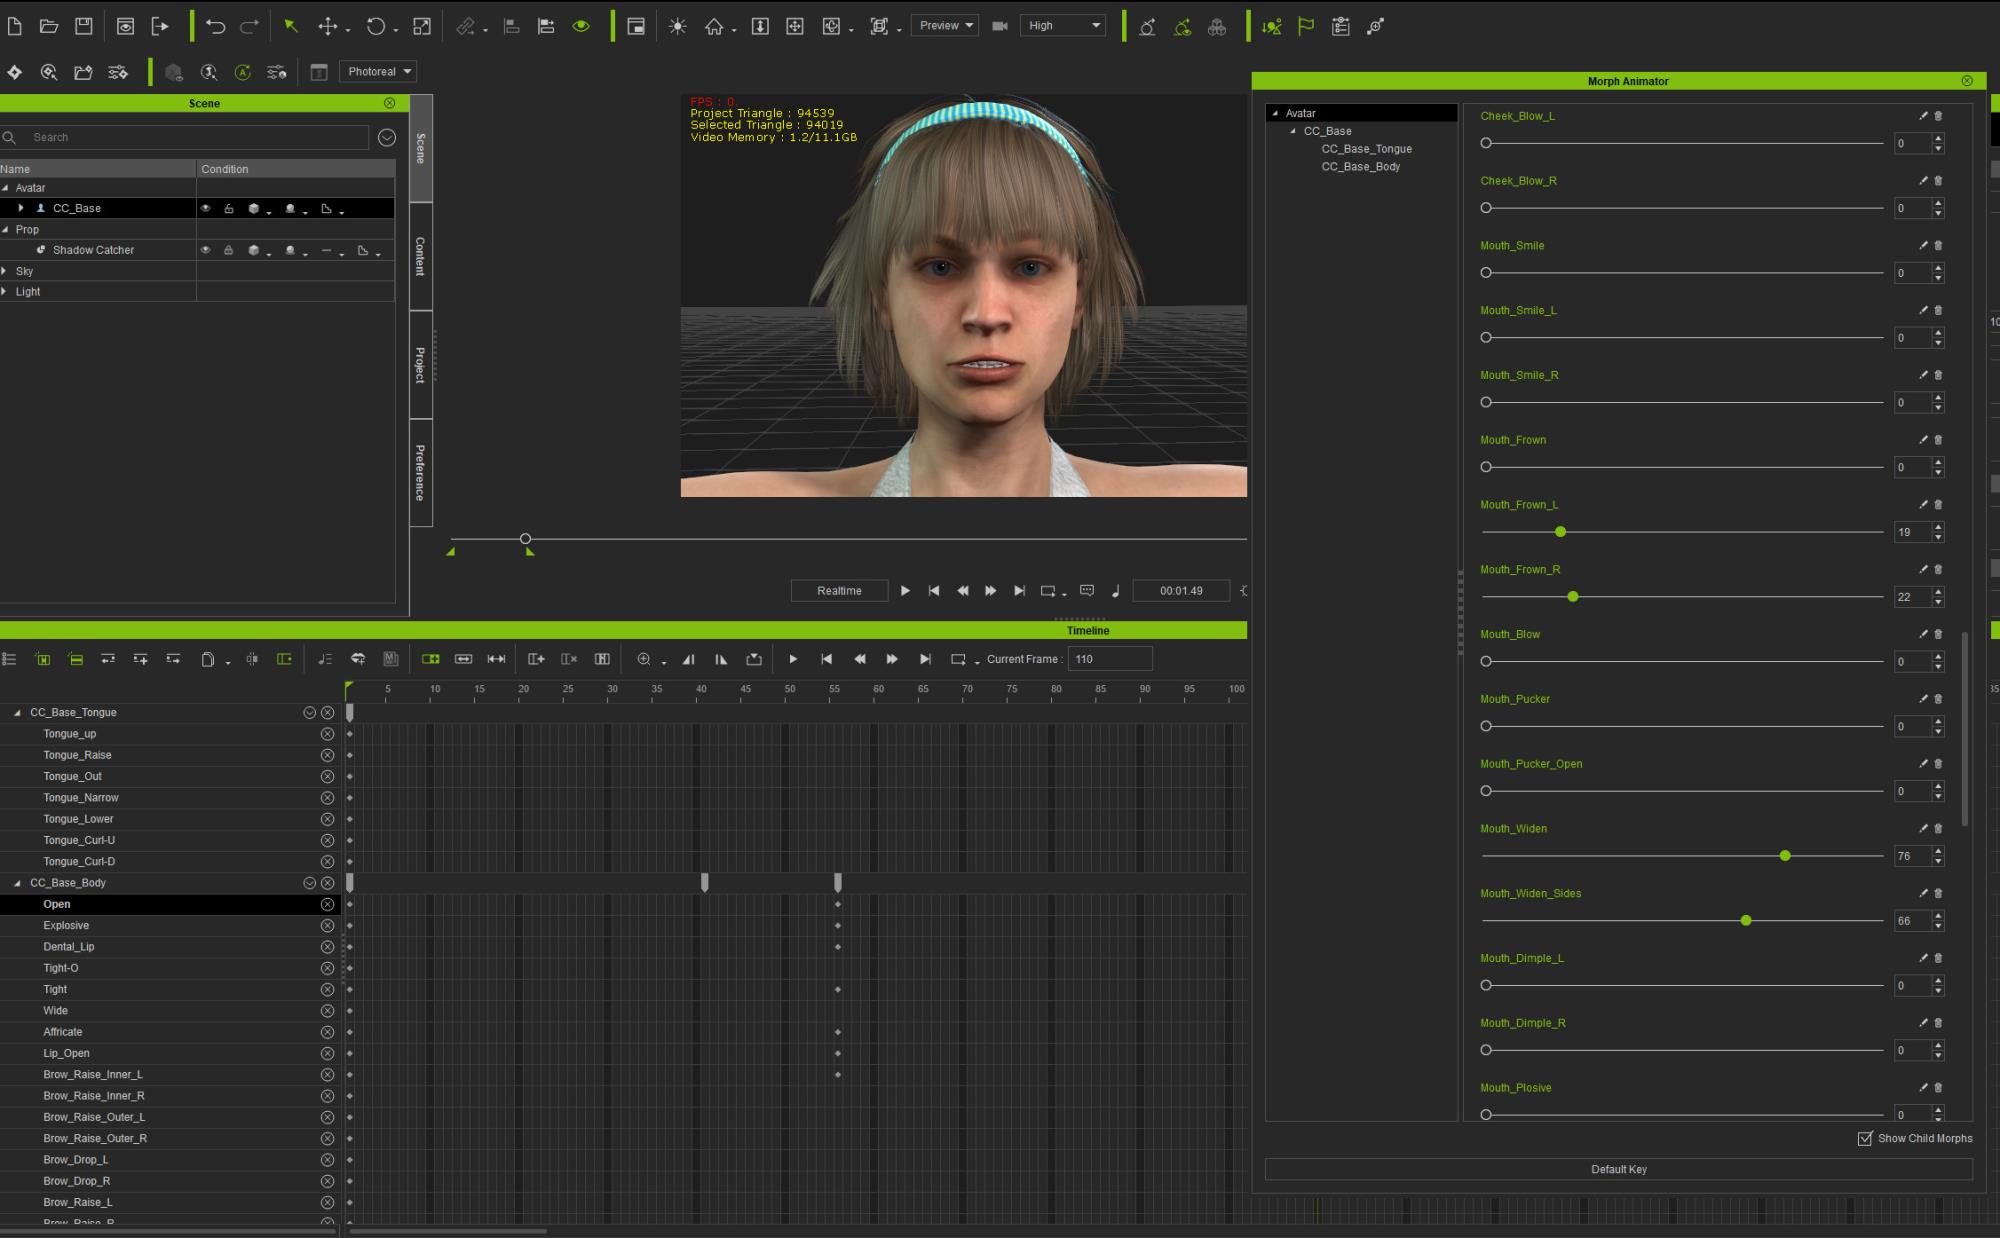Delete the Mouth_Frown_L morph with its trash icon
The height and width of the screenshot is (1238, 2000).
[x=1938, y=504]
